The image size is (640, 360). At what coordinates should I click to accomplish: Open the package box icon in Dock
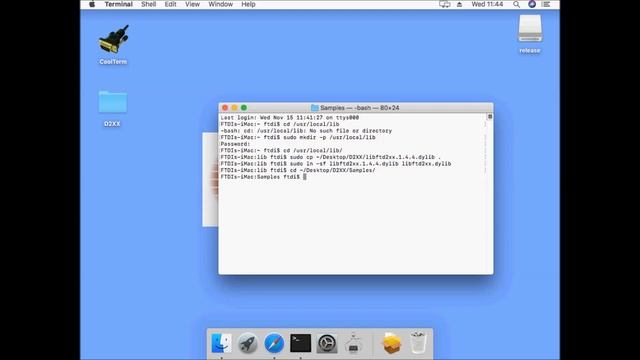pos(391,343)
